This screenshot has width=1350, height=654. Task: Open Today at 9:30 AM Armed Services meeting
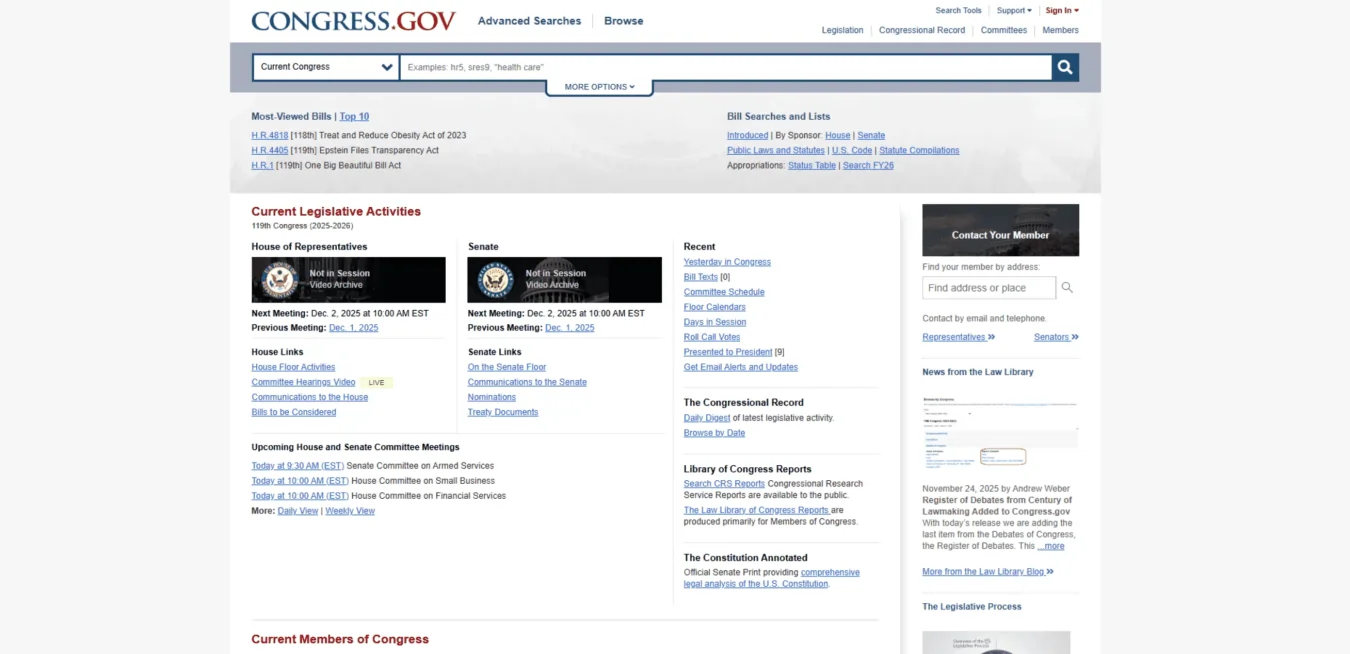[x=298, y=466]
